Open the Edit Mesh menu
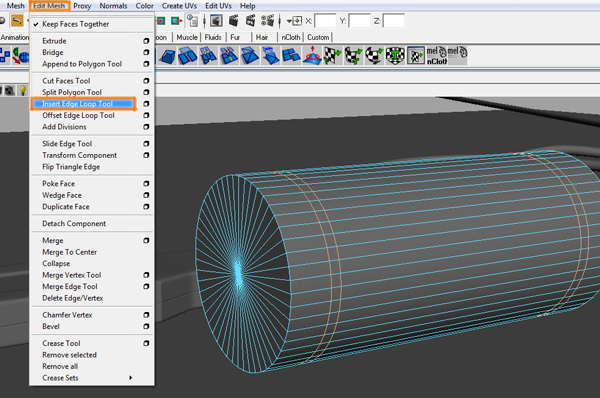The width and height of the screenshot is (600, 398). [x=49, y=6]
